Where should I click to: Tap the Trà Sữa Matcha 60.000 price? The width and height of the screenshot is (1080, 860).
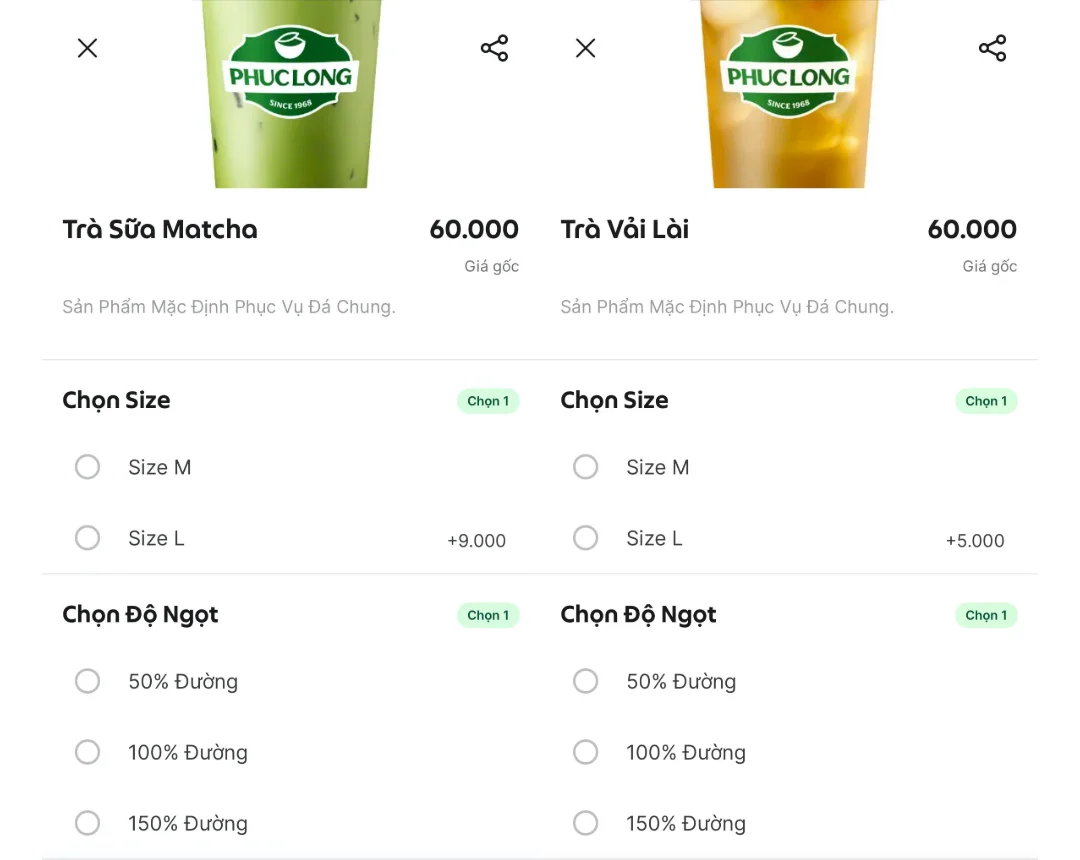(x=474, y=229)
